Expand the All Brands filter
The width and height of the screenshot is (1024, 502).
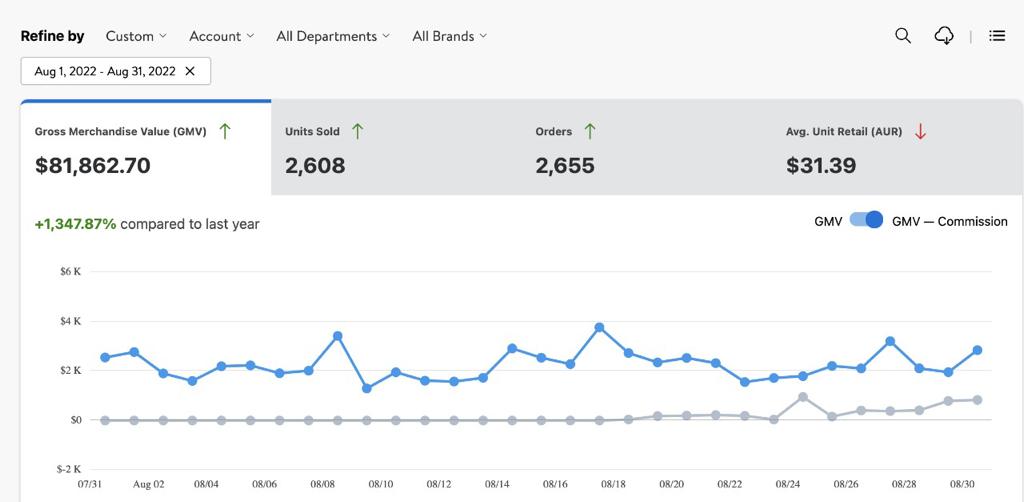(449, 36)
